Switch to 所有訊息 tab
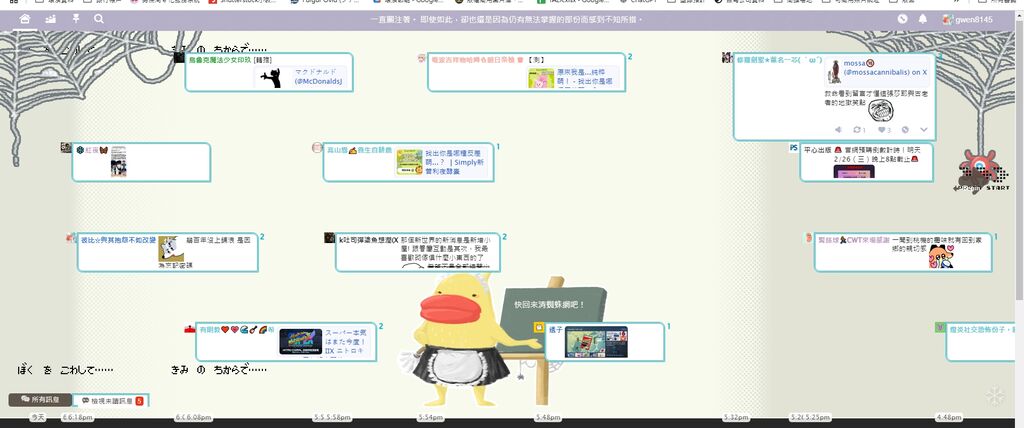1024x428 pixels. 40,399
